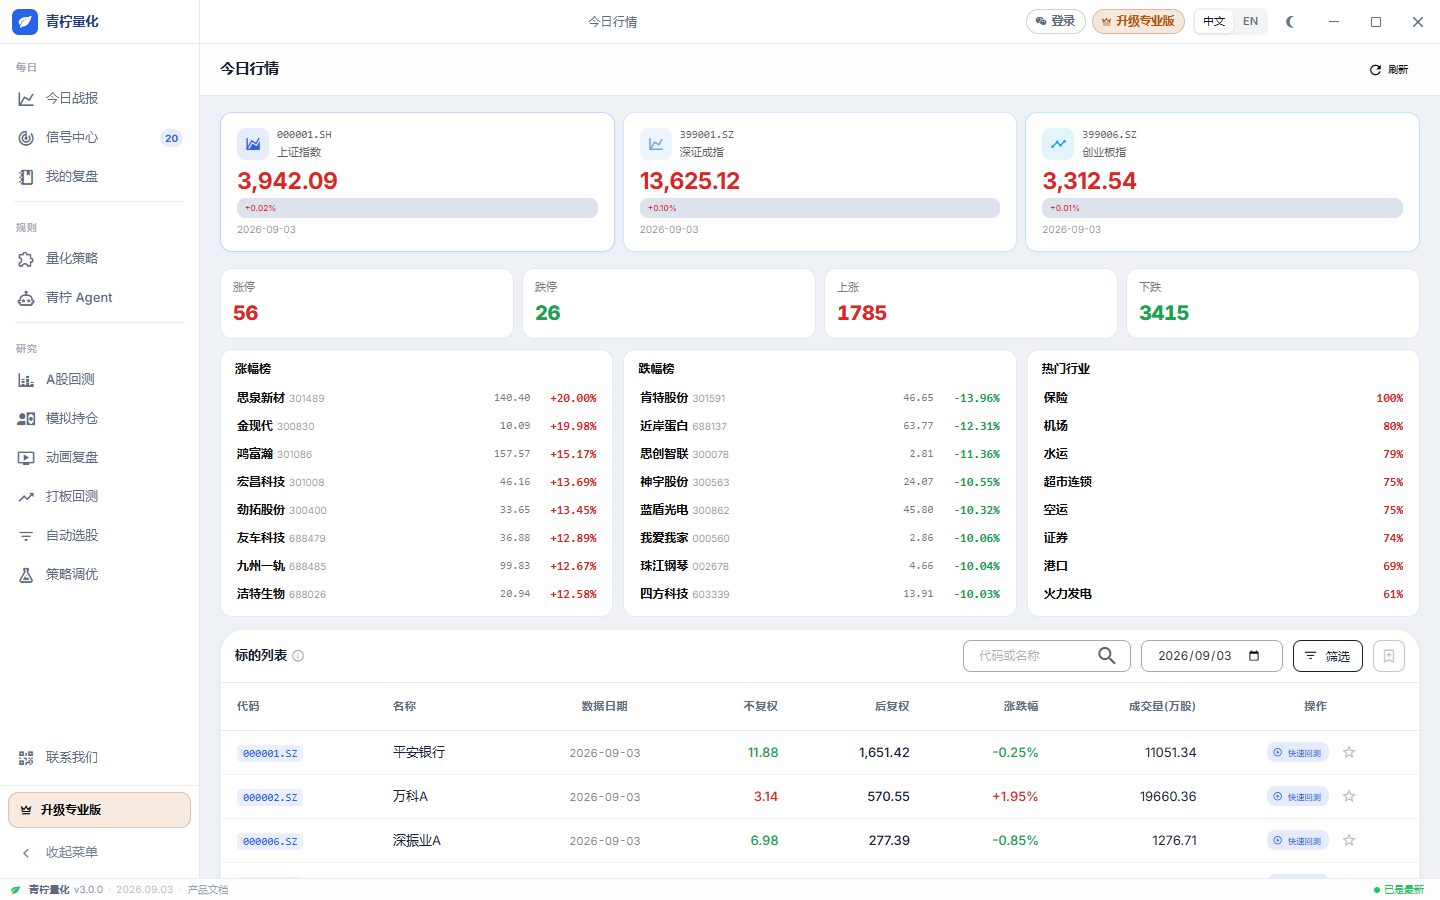Click the 策略调优 flask icon
Viewport: 1440px width, 900px height.
pyautogui.click(x=26, y=575)
